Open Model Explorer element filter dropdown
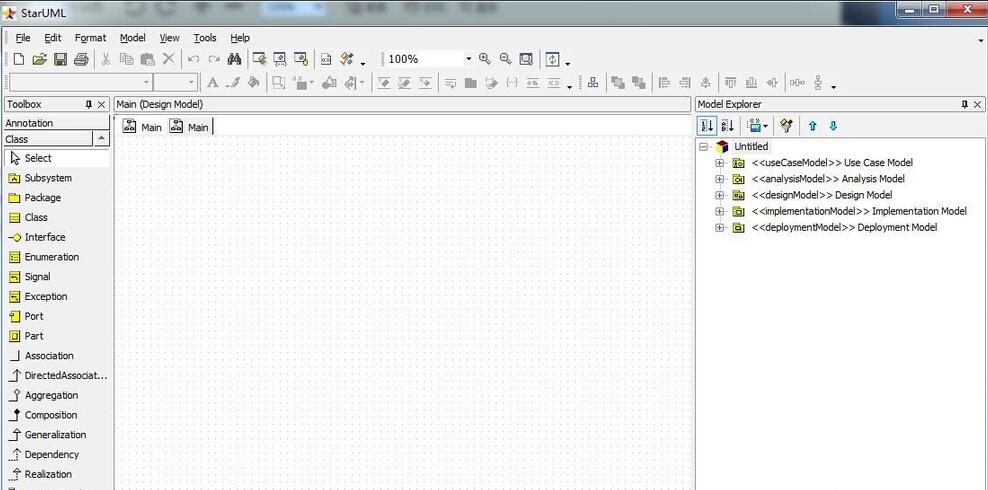 coord(757,126)
